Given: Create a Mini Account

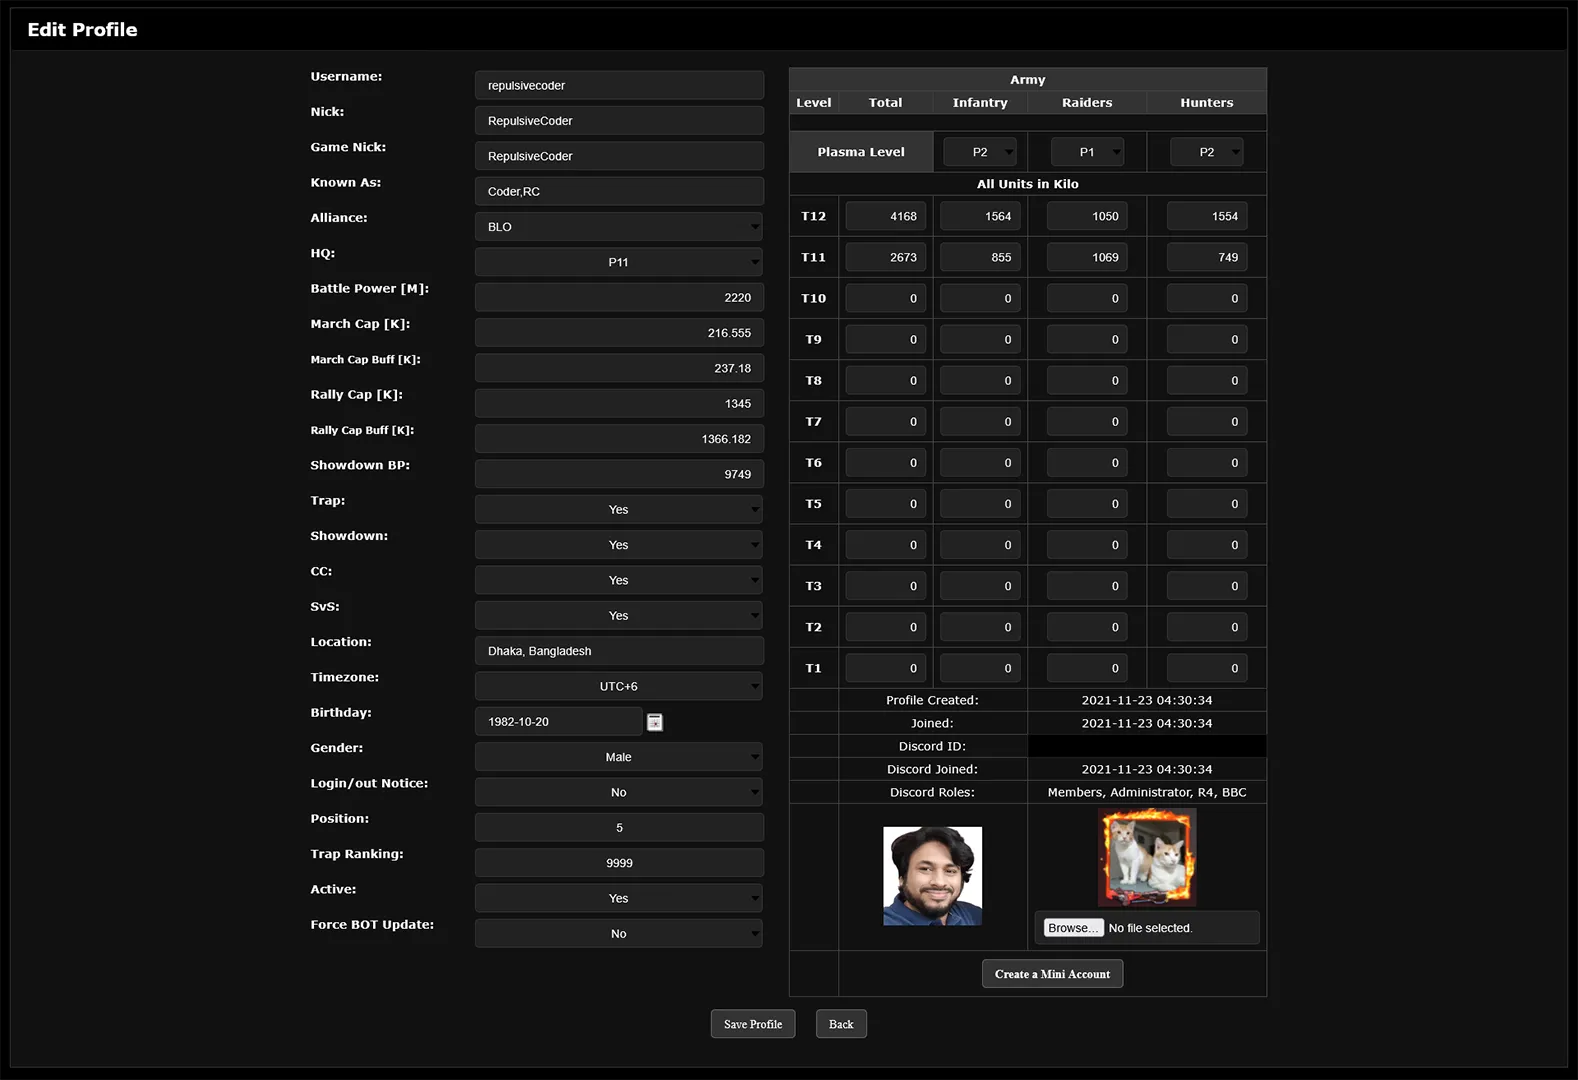Looking at the screenshot, I should pyautogui.click(x=1052, y=974).
